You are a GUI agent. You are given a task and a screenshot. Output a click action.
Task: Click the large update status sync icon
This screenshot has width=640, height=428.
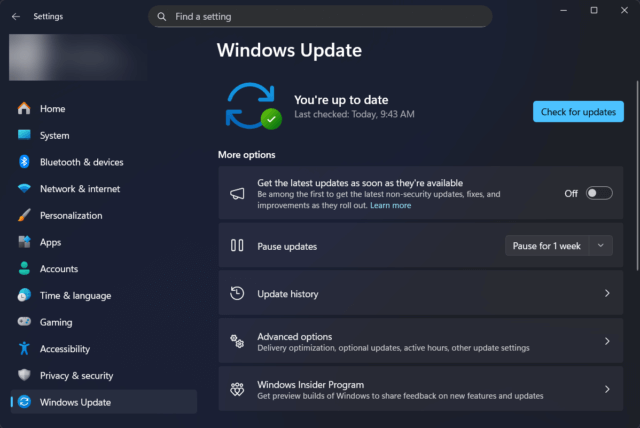coord(253,106)
